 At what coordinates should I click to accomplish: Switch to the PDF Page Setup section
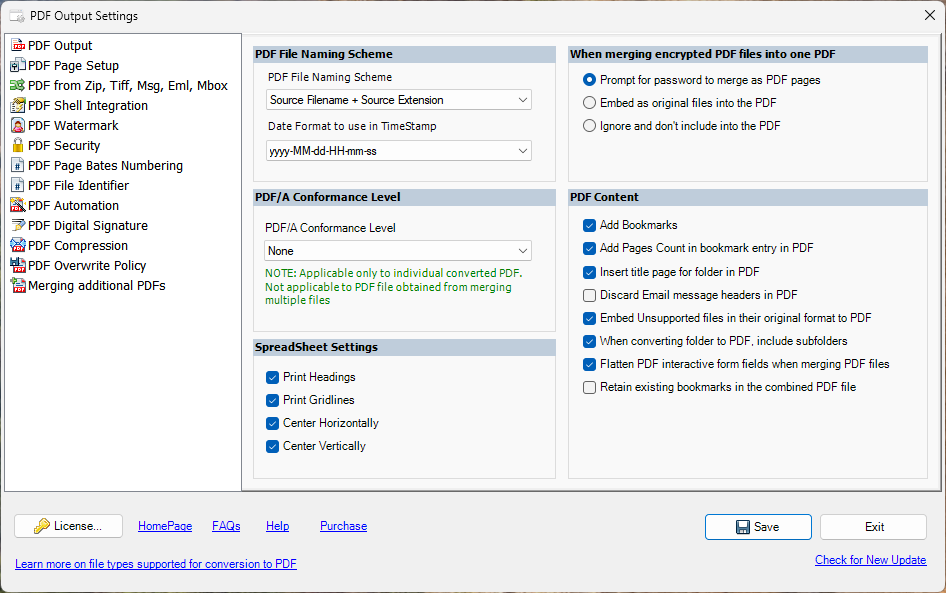point(73,66)
